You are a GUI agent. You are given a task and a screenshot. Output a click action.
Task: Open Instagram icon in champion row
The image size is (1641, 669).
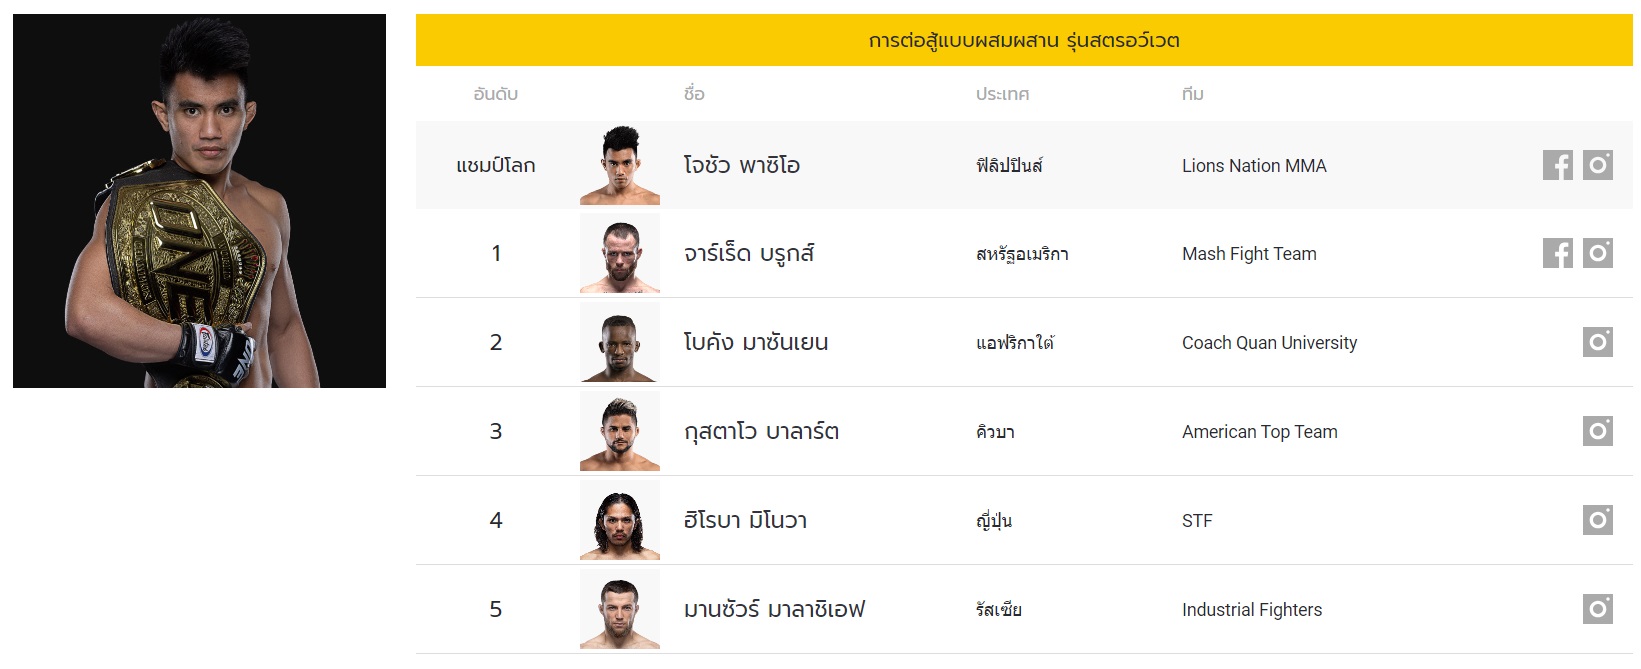(x=1598, y=165)
